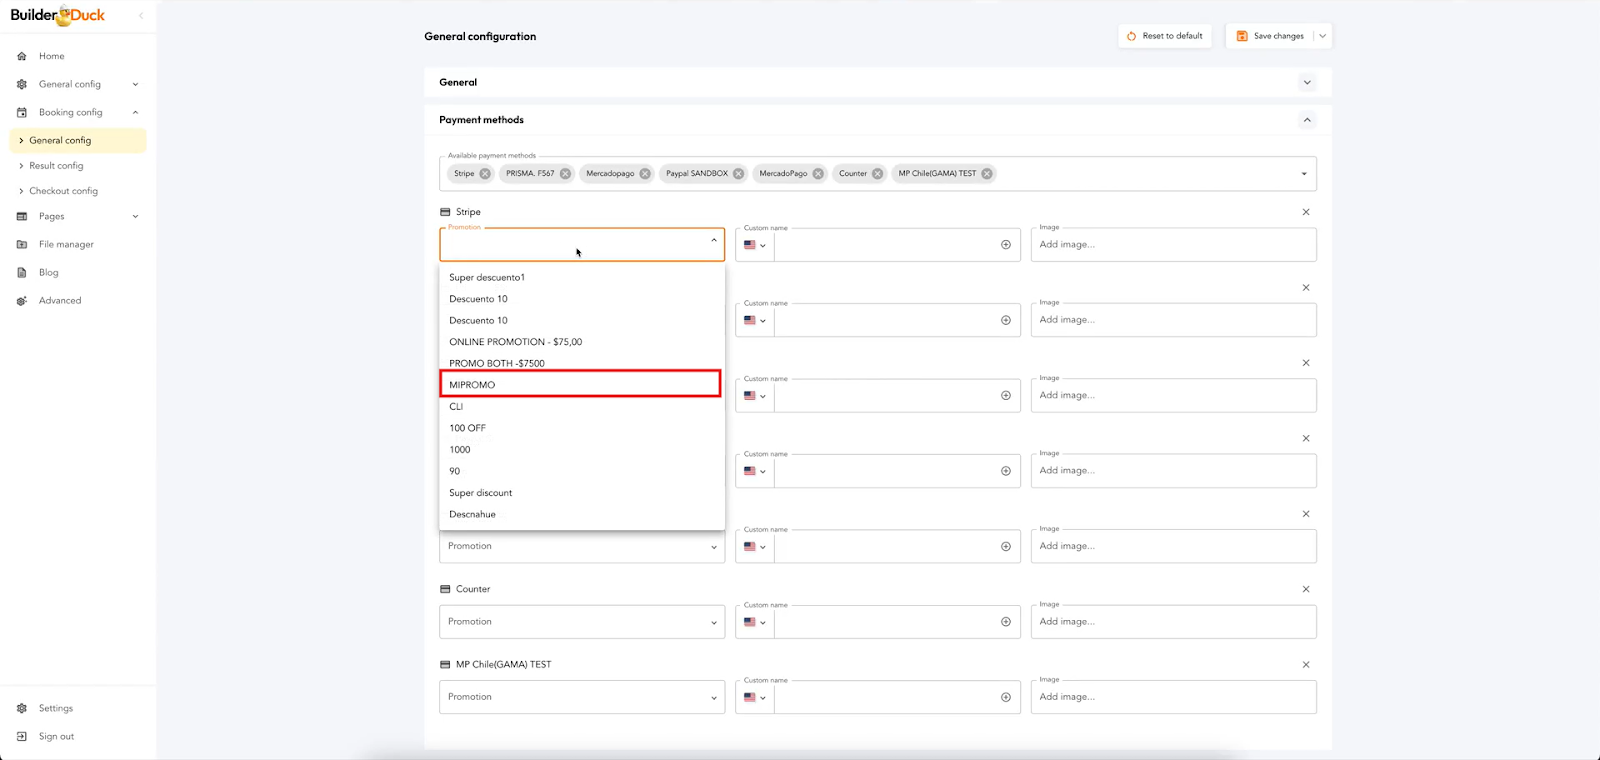Remove the Counter payment method section
The image size is (1600, 760).
[1306, 589]
